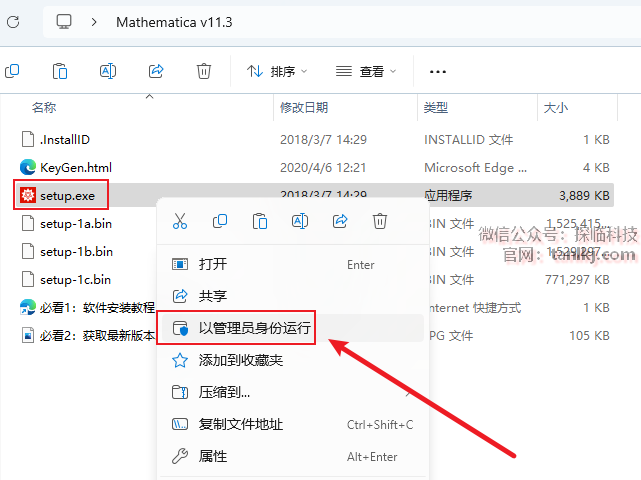Screen dimensions: 641x480
Task: Click the Microsoft Edge ... type cell
Action: (475, 168)
